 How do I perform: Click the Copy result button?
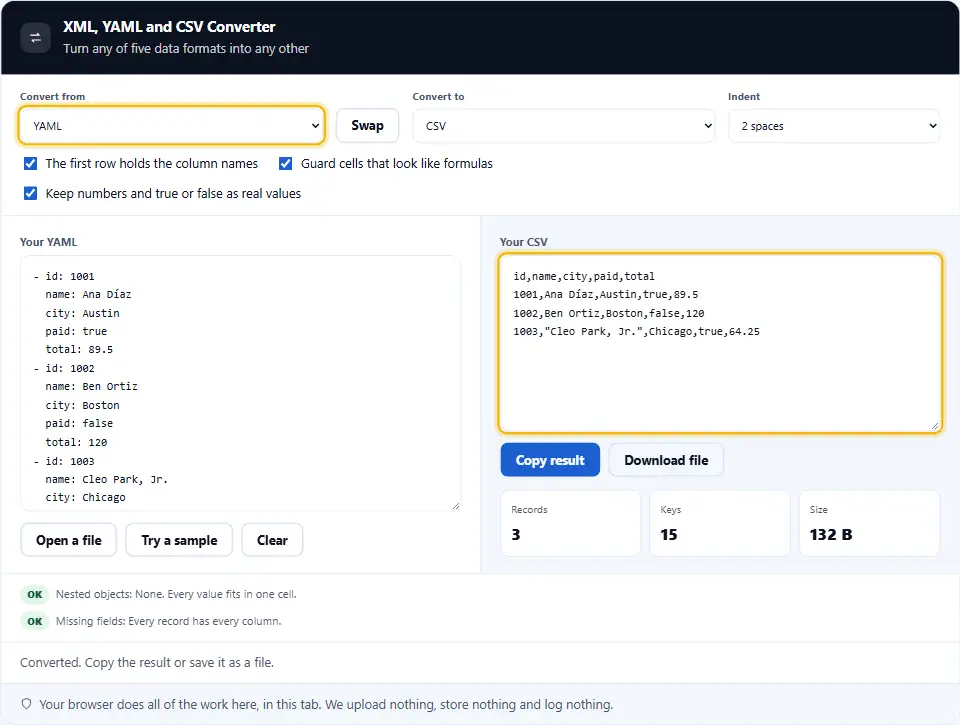(x=550, y=460)
